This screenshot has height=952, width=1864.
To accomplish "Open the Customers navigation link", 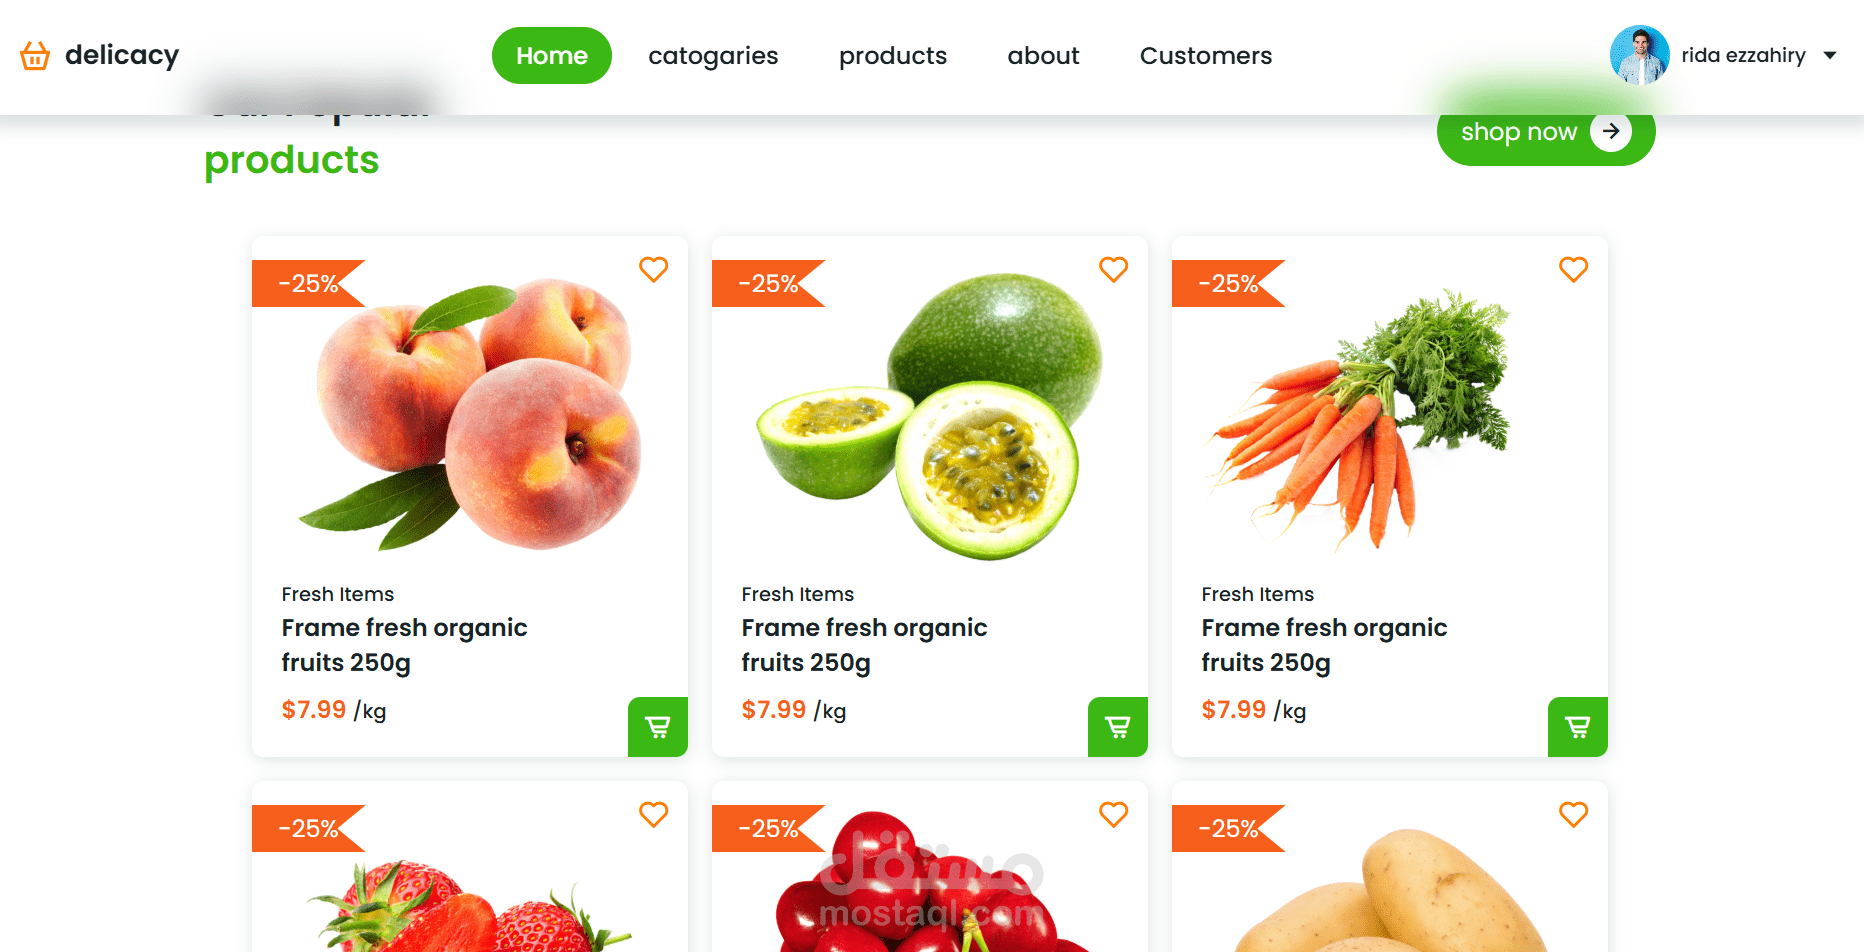I will tap(1206, 56).
